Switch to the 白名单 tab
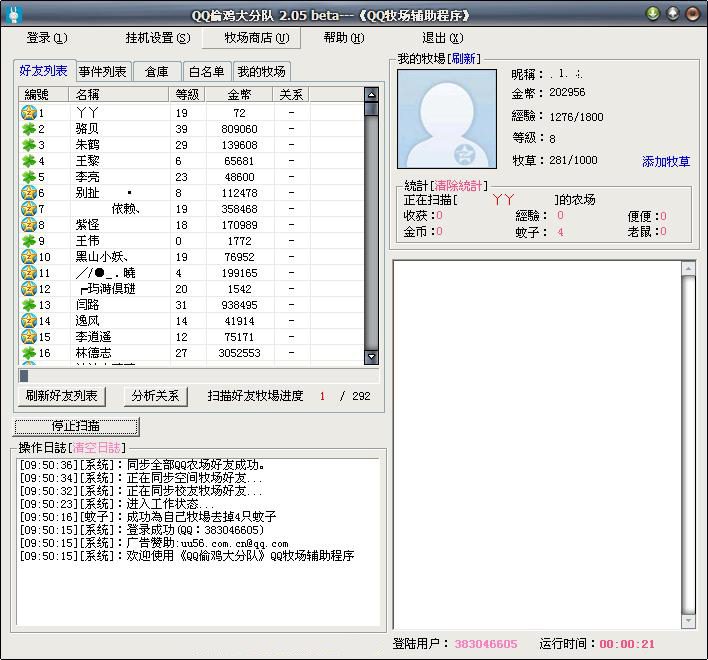The image size is (708, 660). tap(207, 72)
